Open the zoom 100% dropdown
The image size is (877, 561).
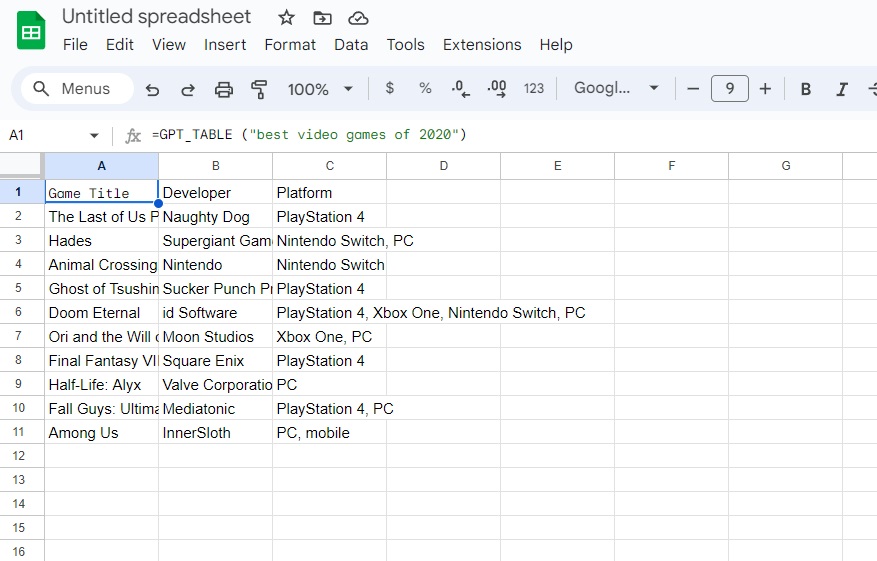(320, 89)
